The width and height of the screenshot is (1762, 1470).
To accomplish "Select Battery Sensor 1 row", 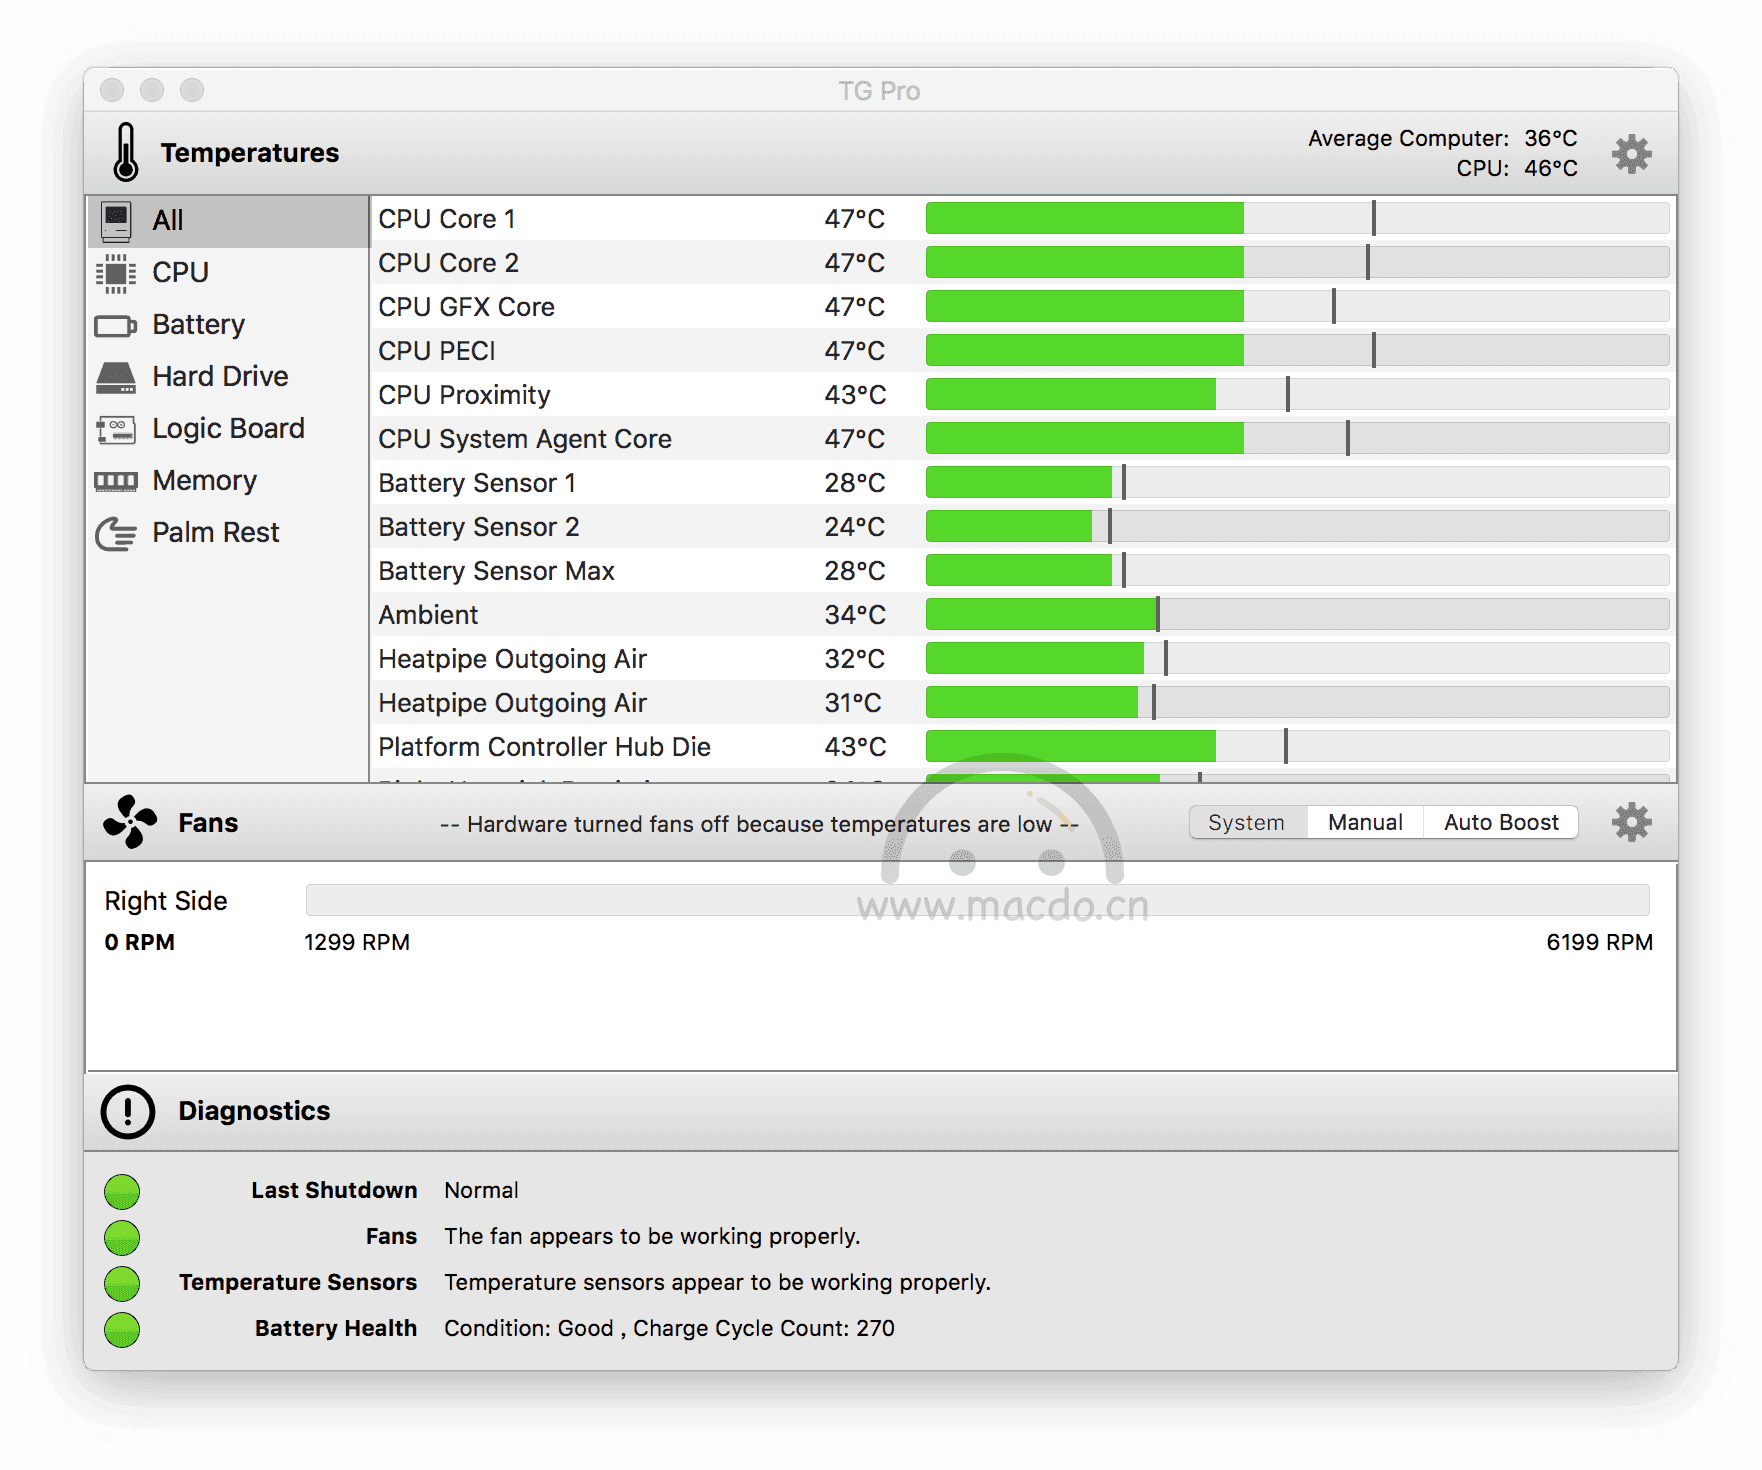I will tap(1023, 482).
